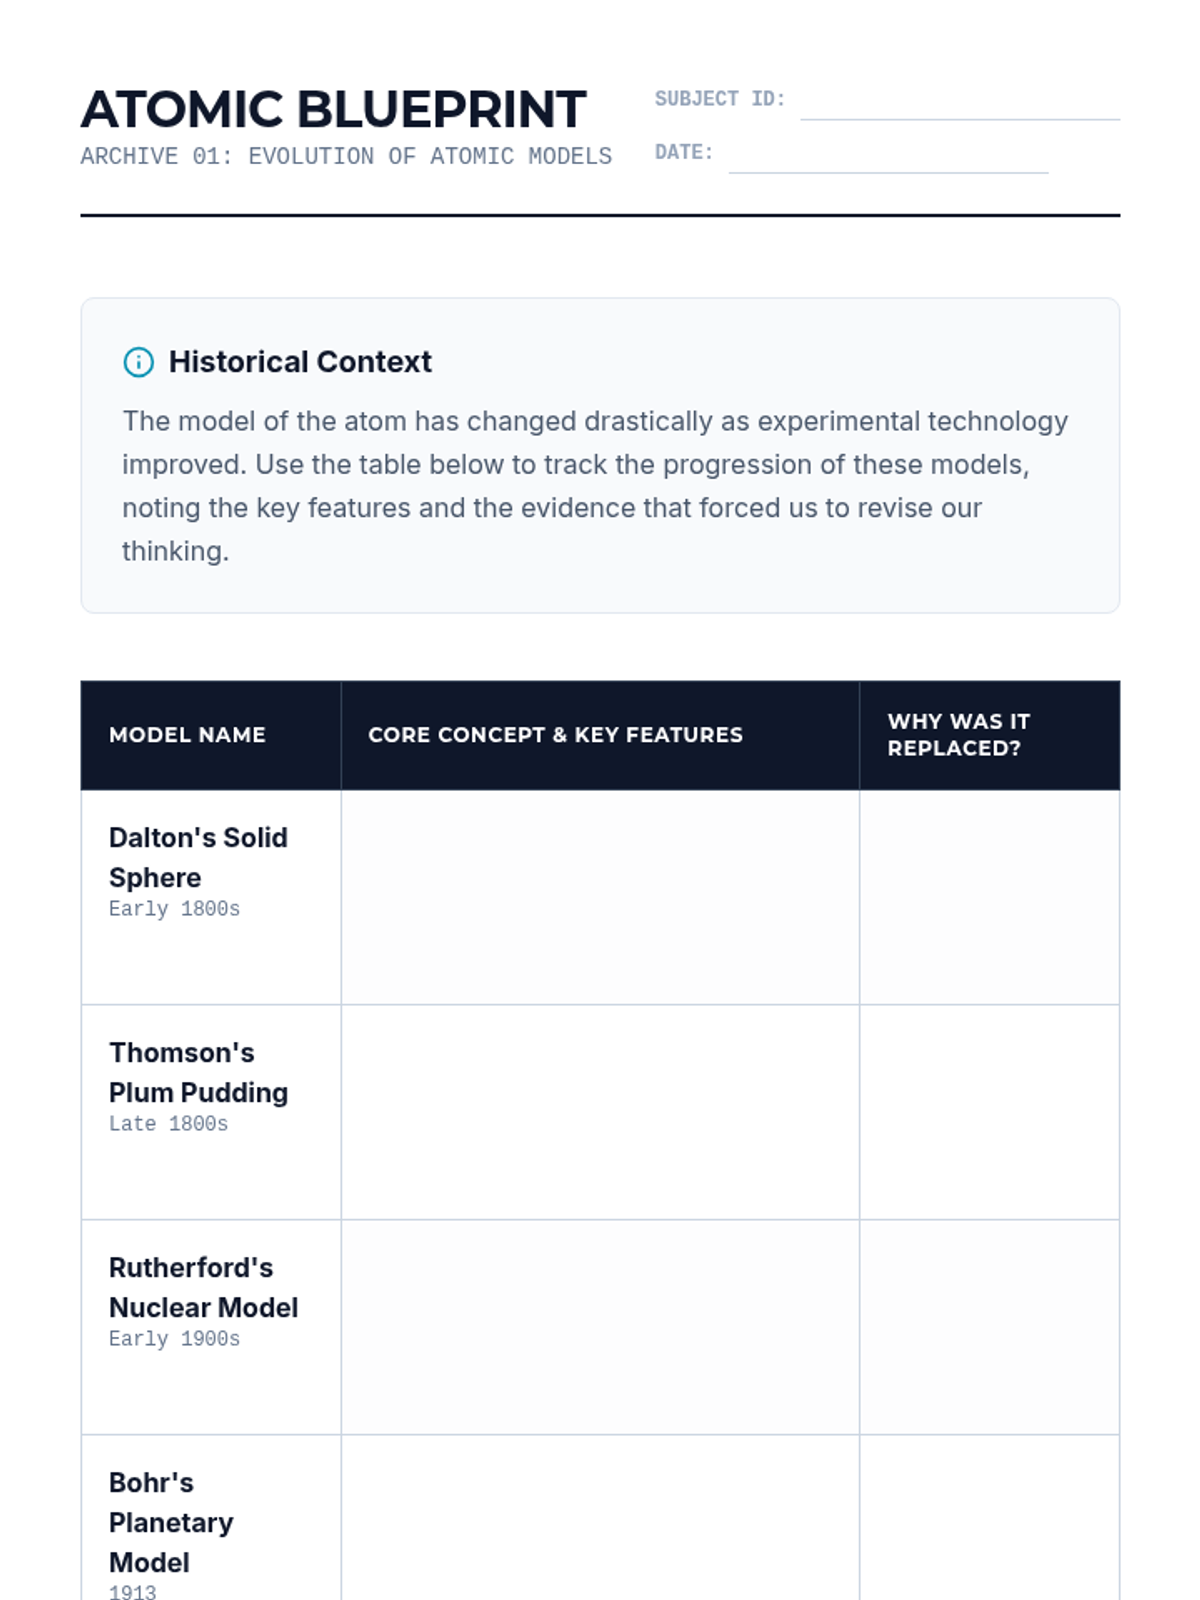Click Bohr's core concept answer cell

[600, 1518]
